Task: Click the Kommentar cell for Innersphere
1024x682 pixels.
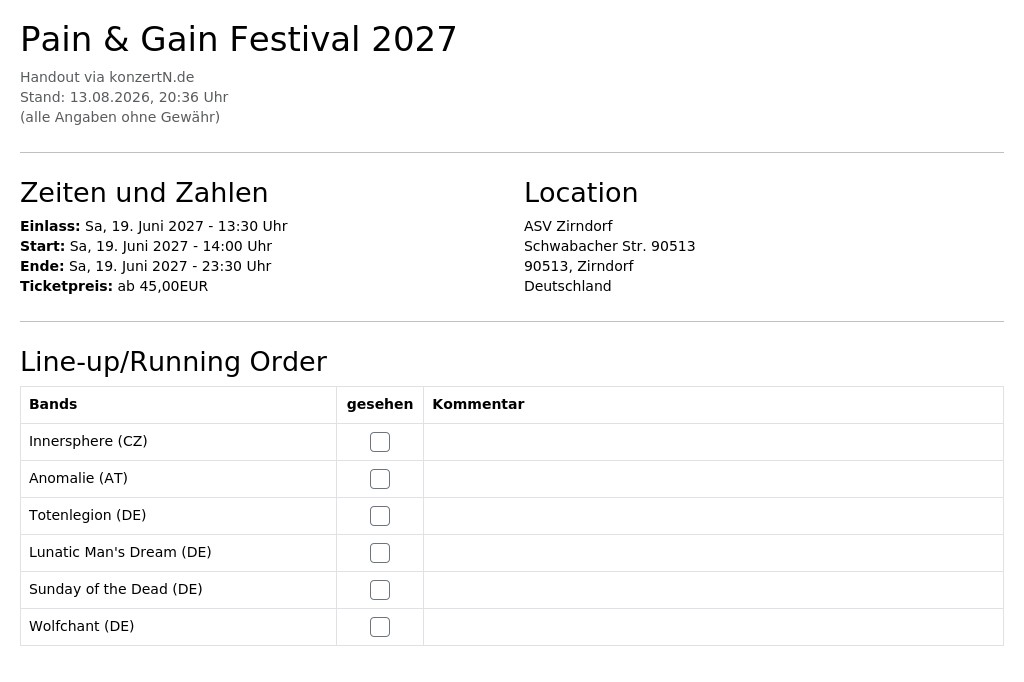Action: coord(713,442)
